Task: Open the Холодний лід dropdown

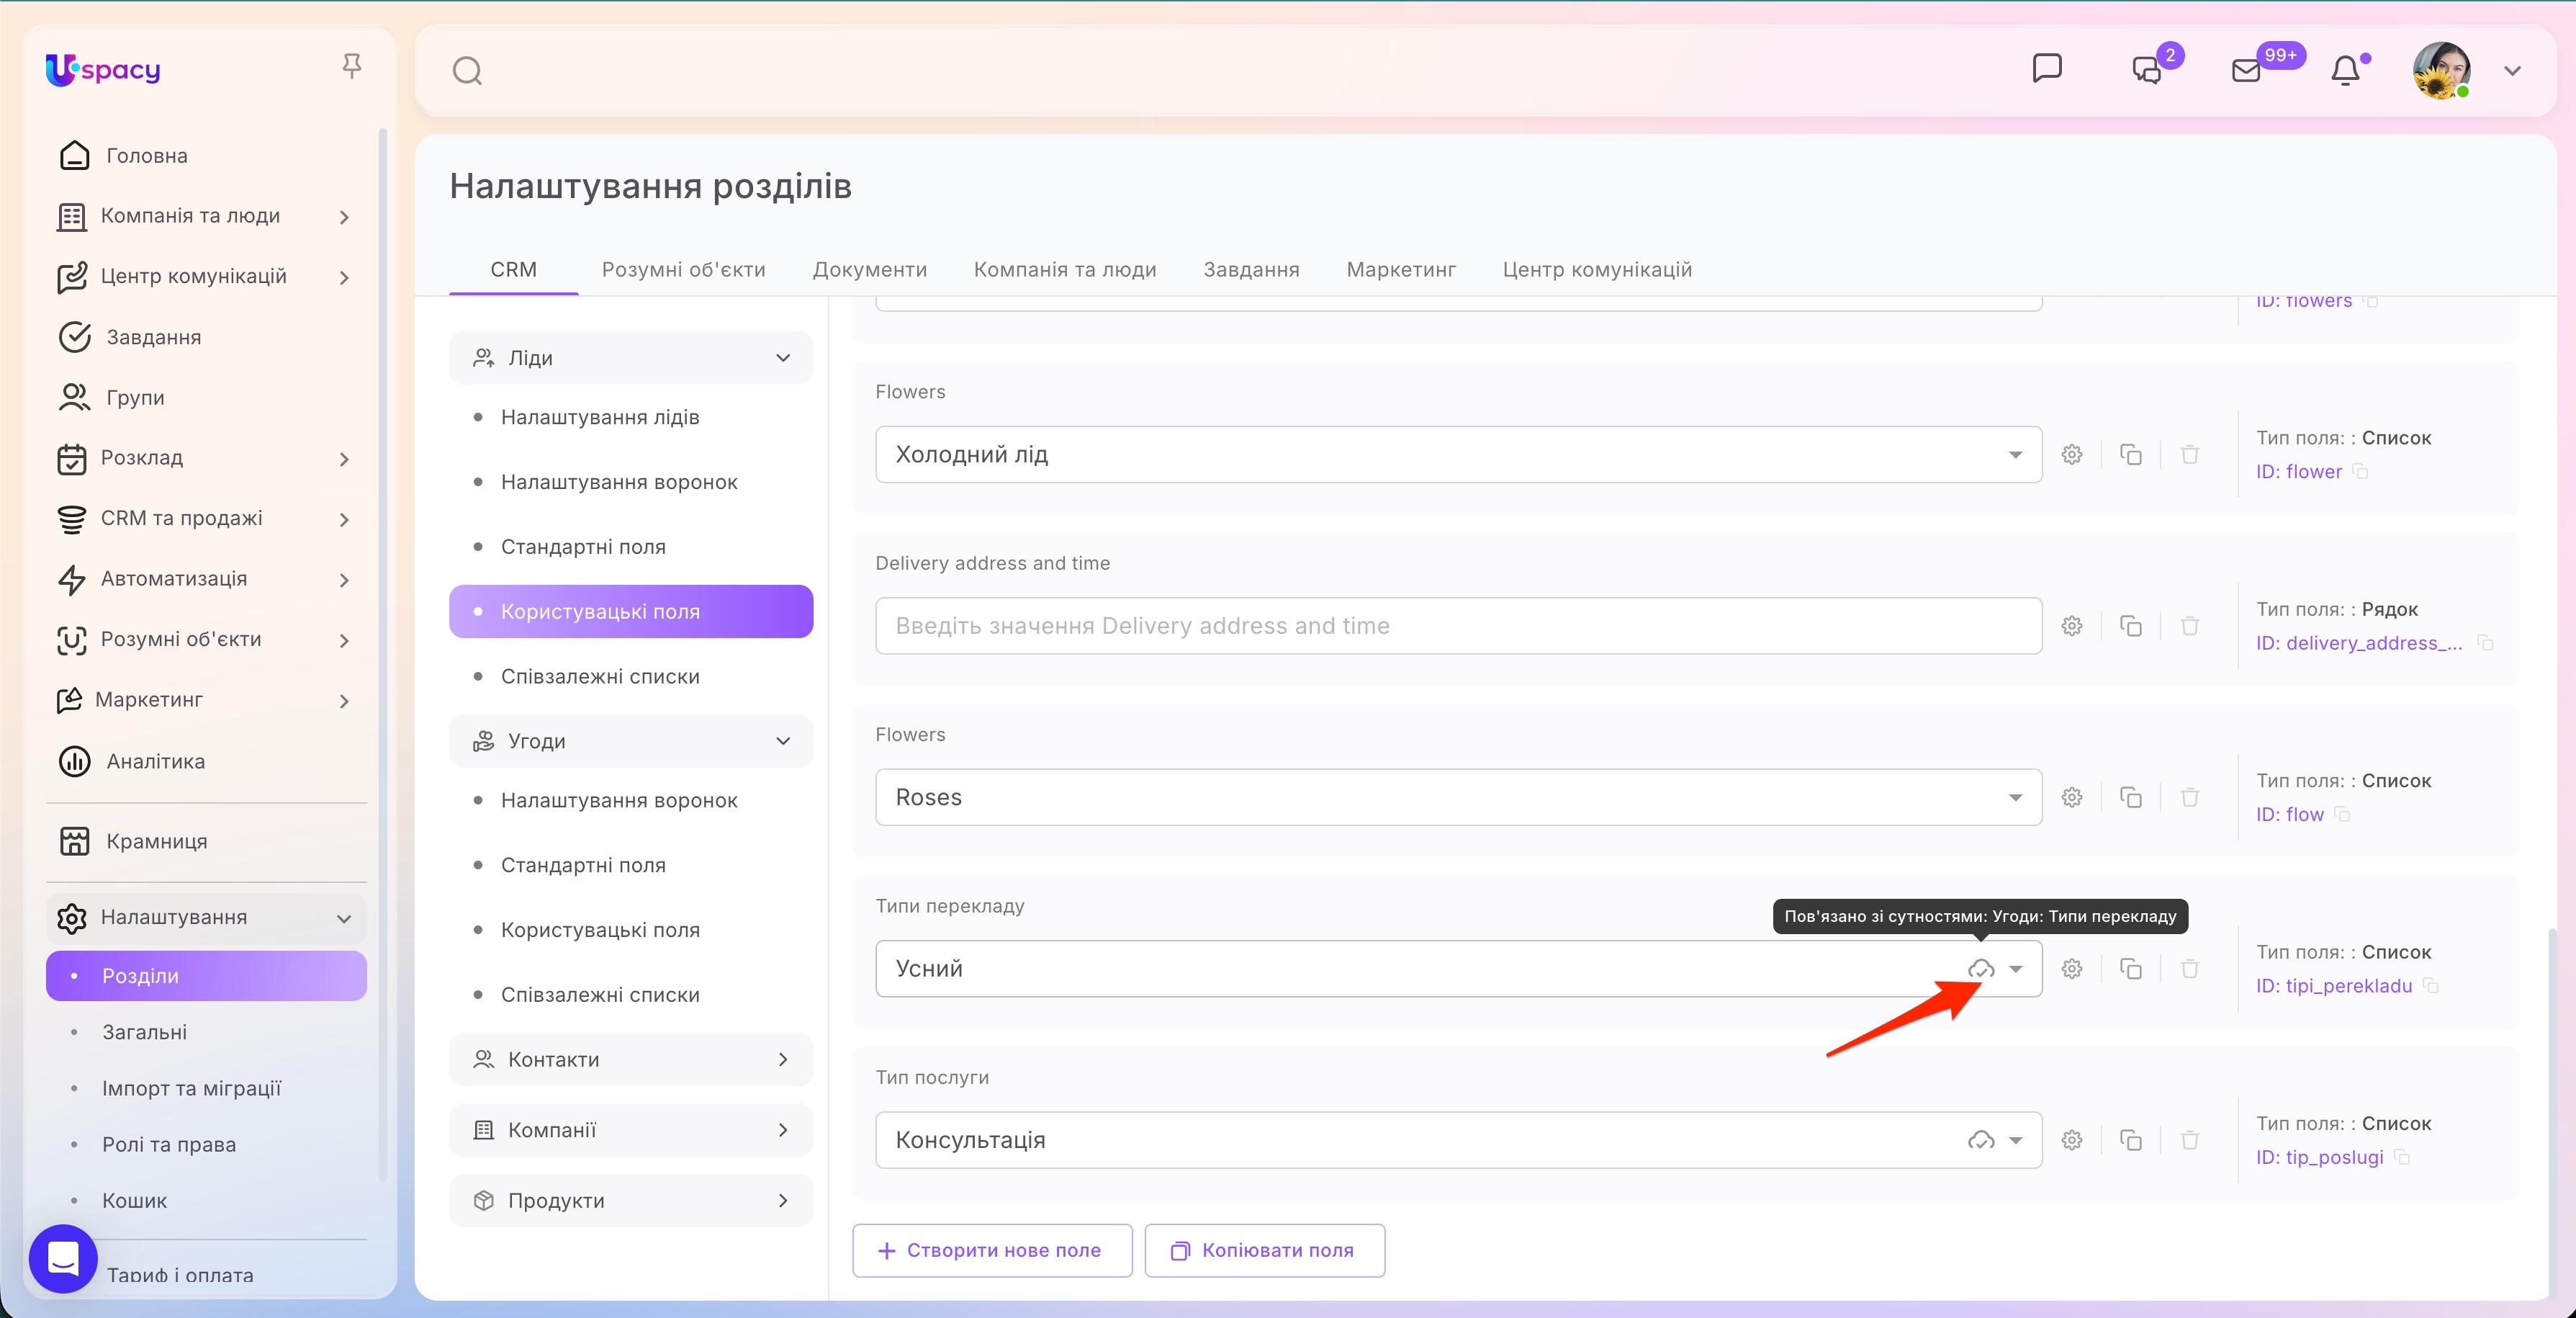Action: [1458, 455]
